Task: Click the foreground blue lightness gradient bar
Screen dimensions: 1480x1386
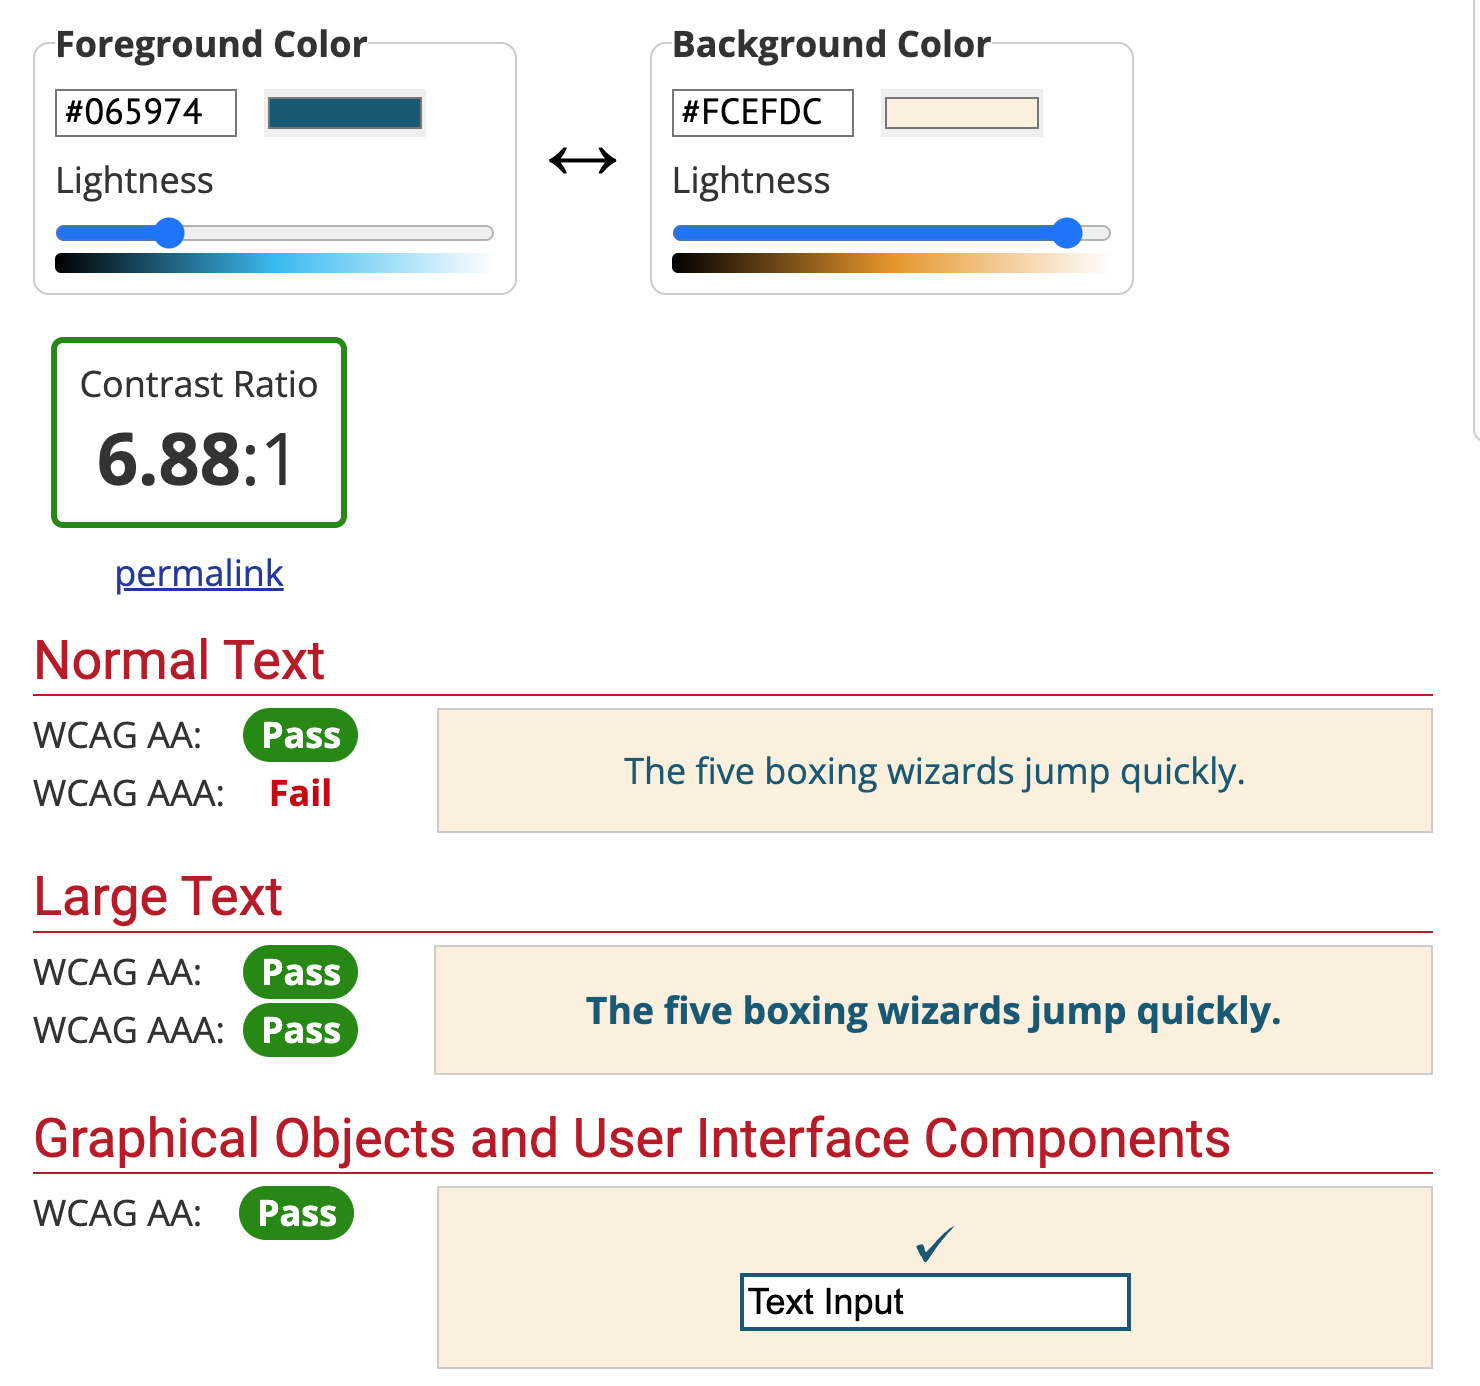Action: tap(274, 264)
